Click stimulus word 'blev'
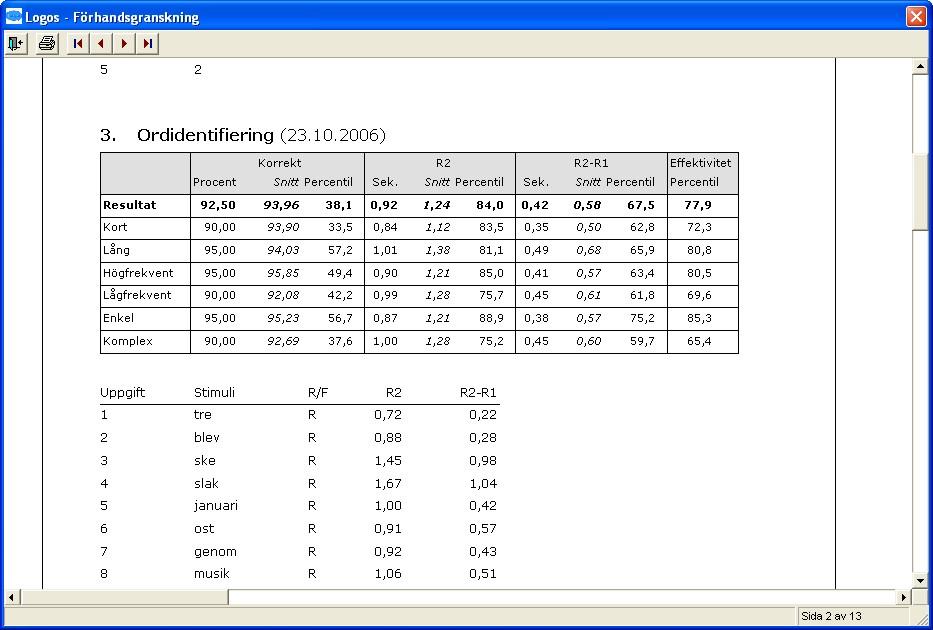Screen dimensions: 933x630 click(206, 438)
